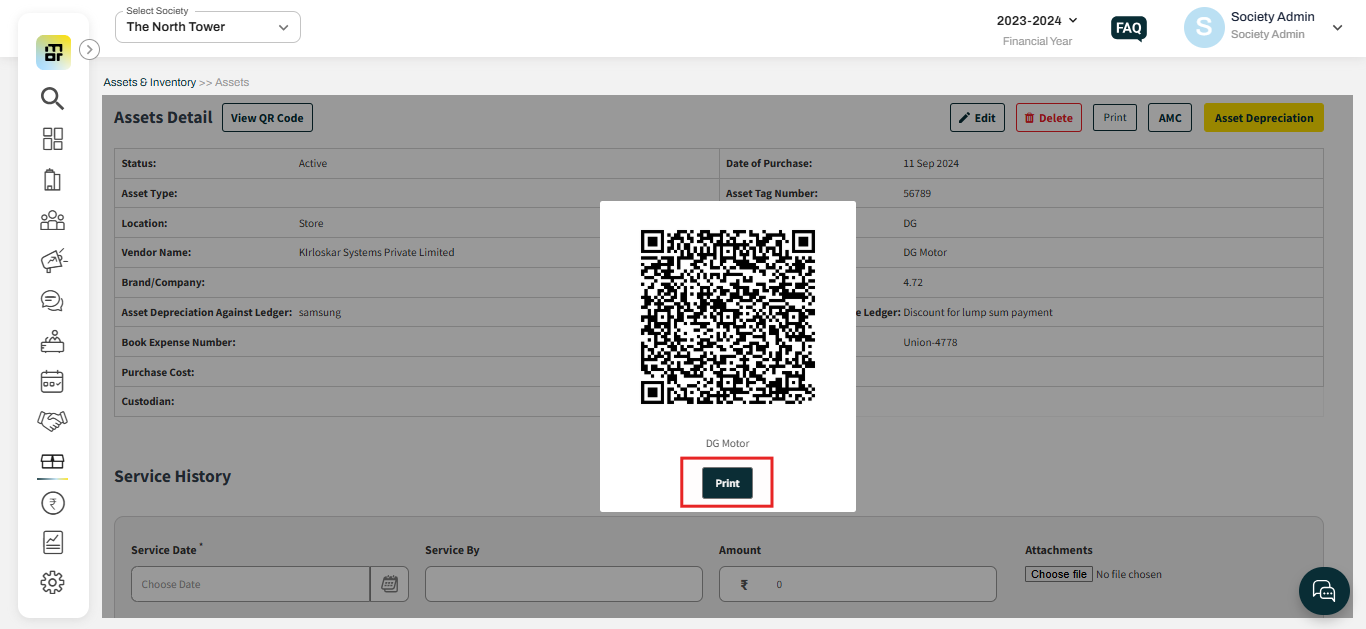The width and height of the screenshot is (1366, 629).
Task: Click the Service Date calendar picker icon
Action: pyautogui.click(x=389, y=584)
